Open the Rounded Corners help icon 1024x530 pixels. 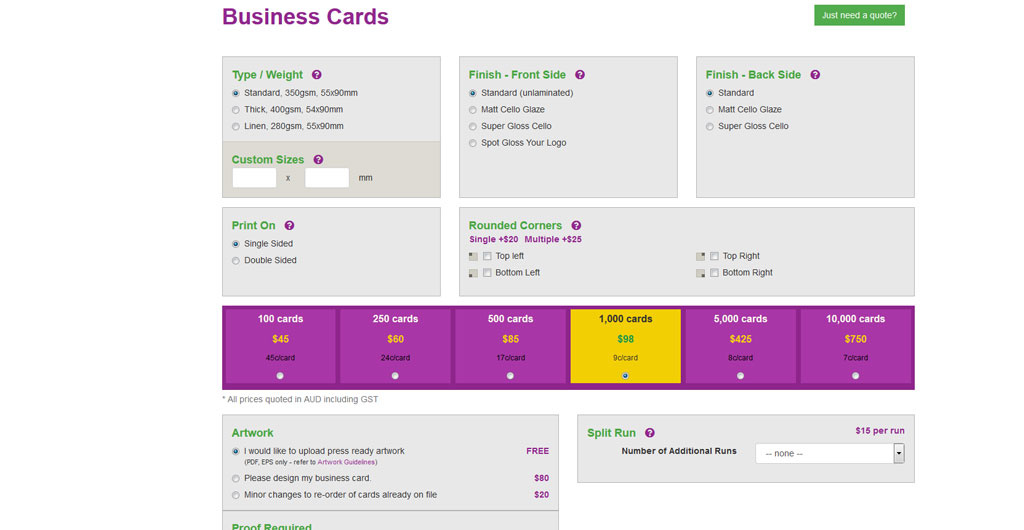click(576, 226)
